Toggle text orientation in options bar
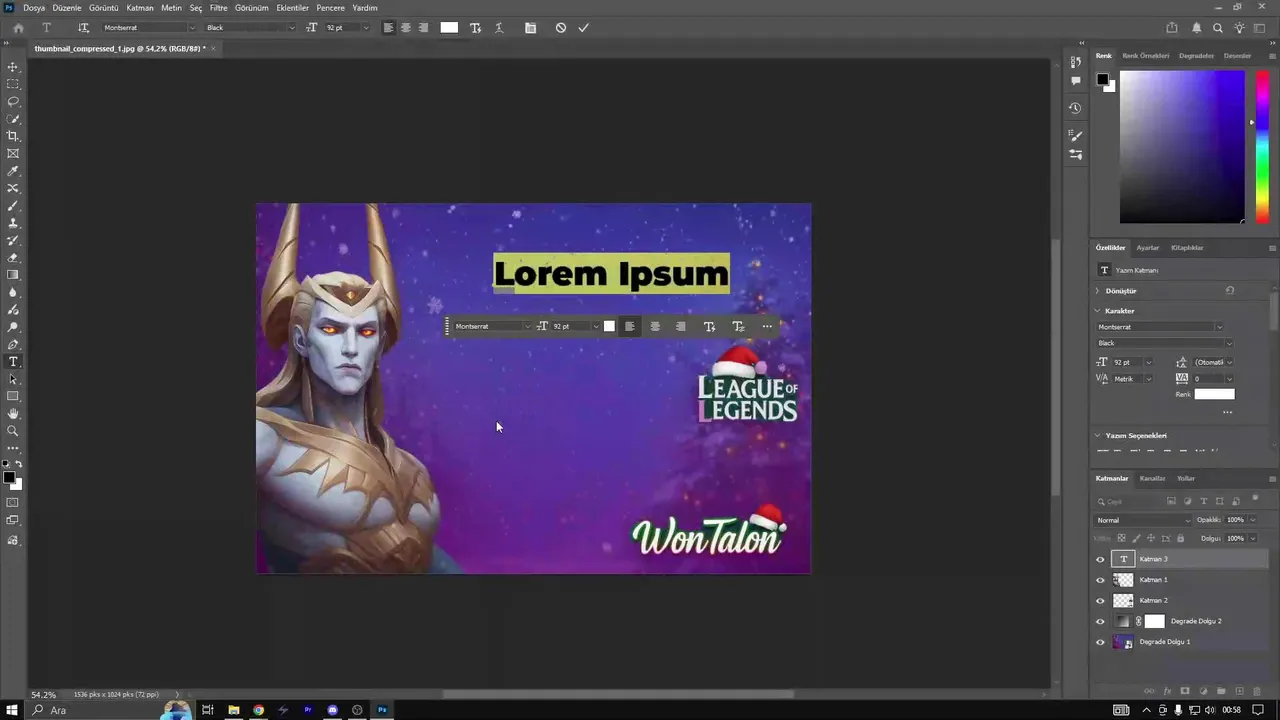This screenshot has width=1280, height=720. [83, 28]
